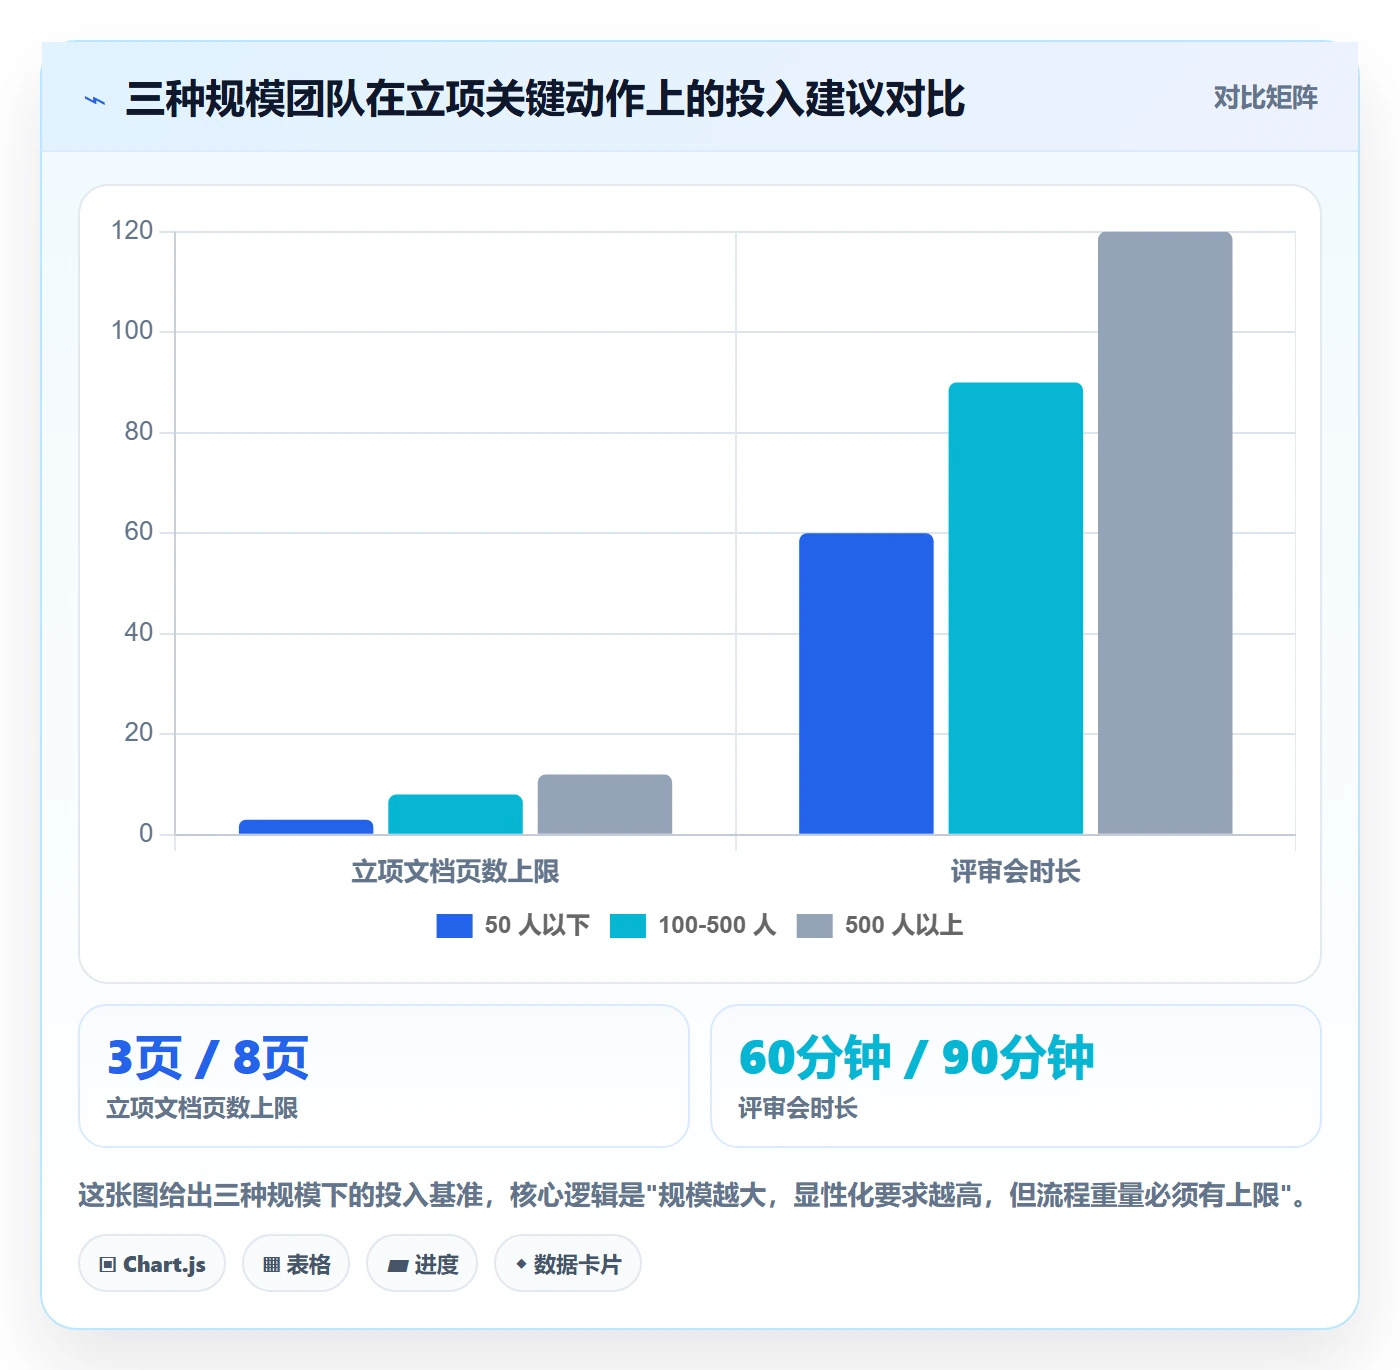Click the gray 评审会时长 bar reaching 120
This screenshot has width=1400, height=1370.
coord(1165,533)
